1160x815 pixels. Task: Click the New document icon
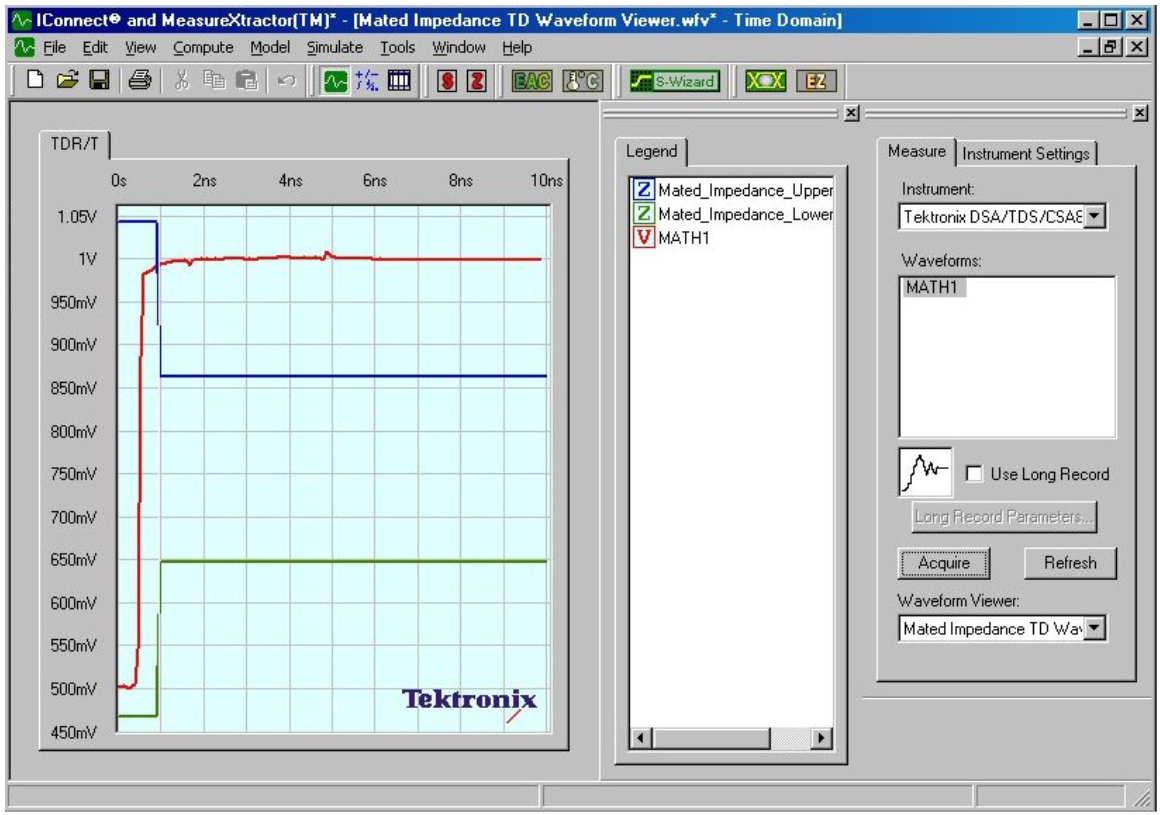point(35,80)
